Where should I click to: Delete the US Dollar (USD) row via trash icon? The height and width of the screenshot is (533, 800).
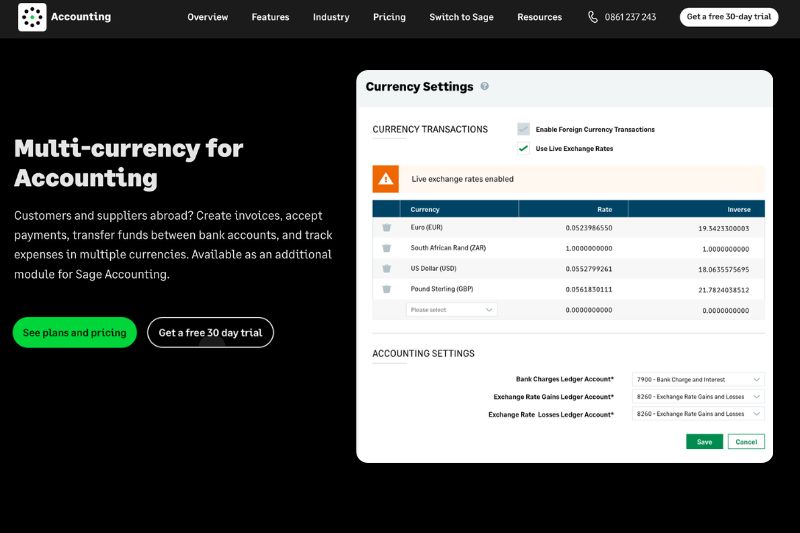(387, 268)
